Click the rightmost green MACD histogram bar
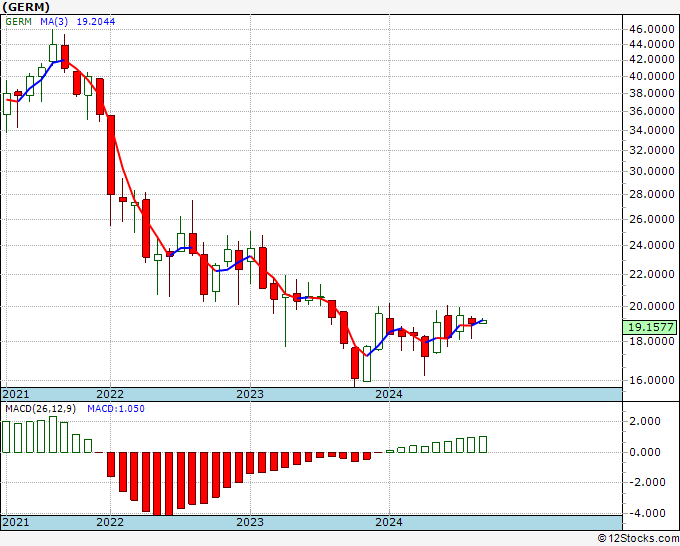Viewport: 680px width, 546px height. [x=482, y=445]
